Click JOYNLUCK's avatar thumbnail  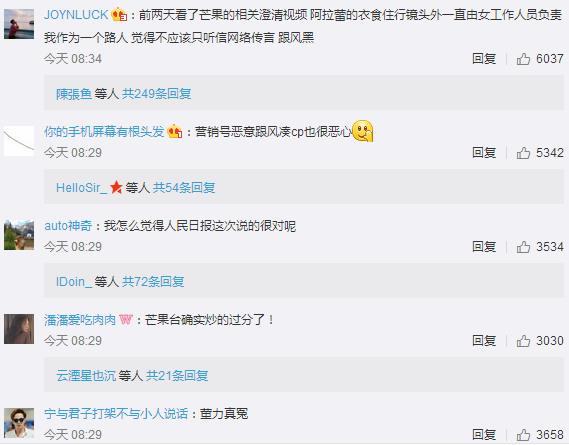click(x=19, y=24)
